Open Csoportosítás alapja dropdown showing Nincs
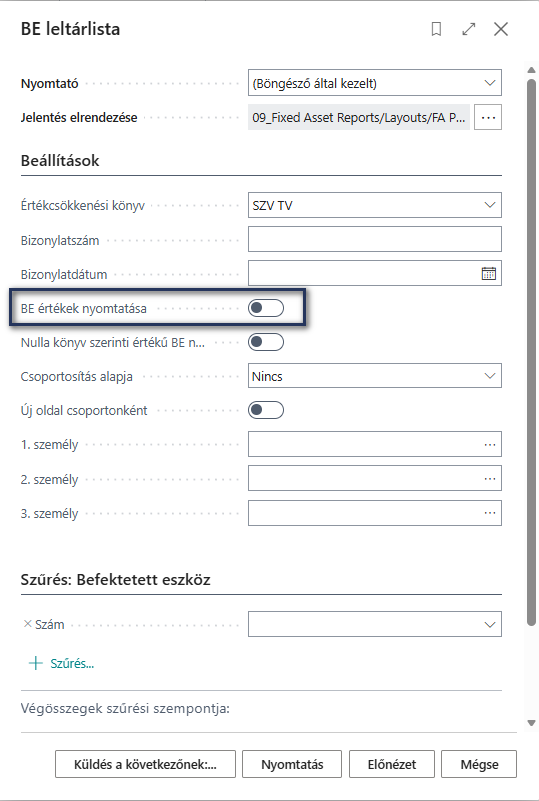 [x=374, y=376]
